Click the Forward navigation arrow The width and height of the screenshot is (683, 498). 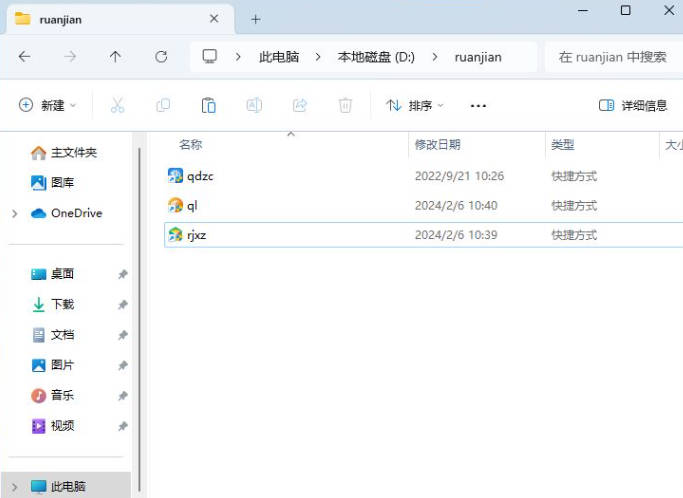(70, 57)
